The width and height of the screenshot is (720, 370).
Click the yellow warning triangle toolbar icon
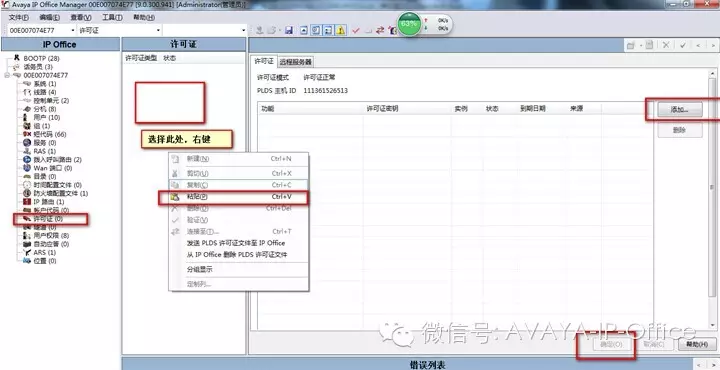[x=340, y=30]
